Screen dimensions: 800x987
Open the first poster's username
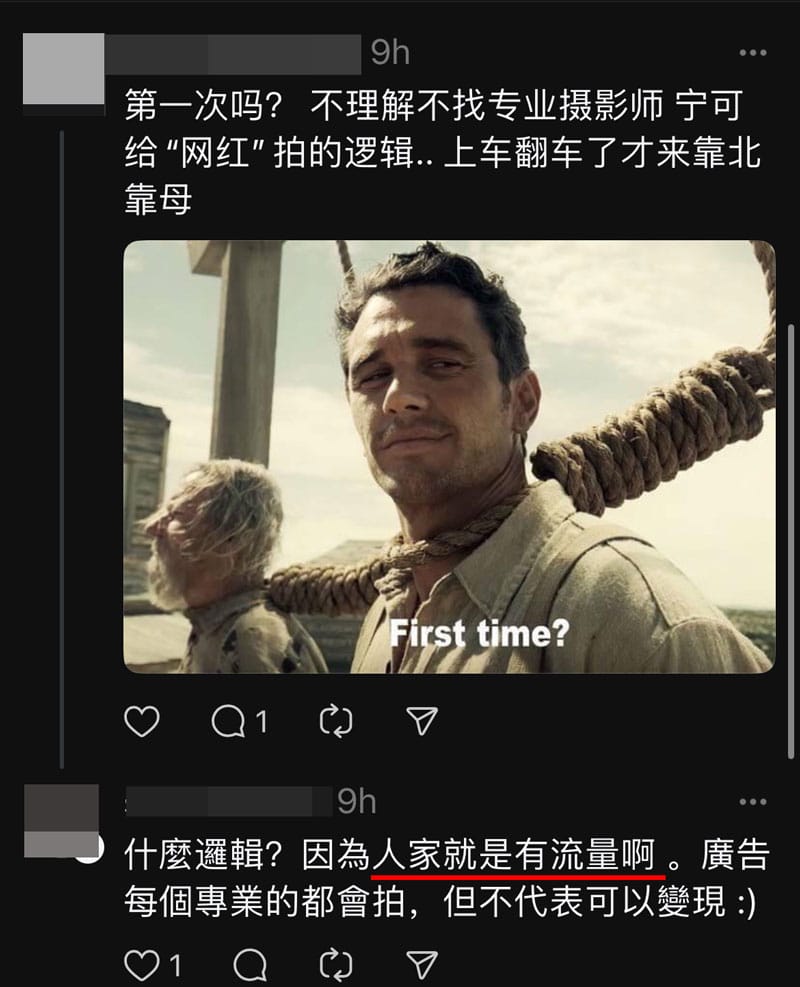pyautogui.click(x=233, y=54)
